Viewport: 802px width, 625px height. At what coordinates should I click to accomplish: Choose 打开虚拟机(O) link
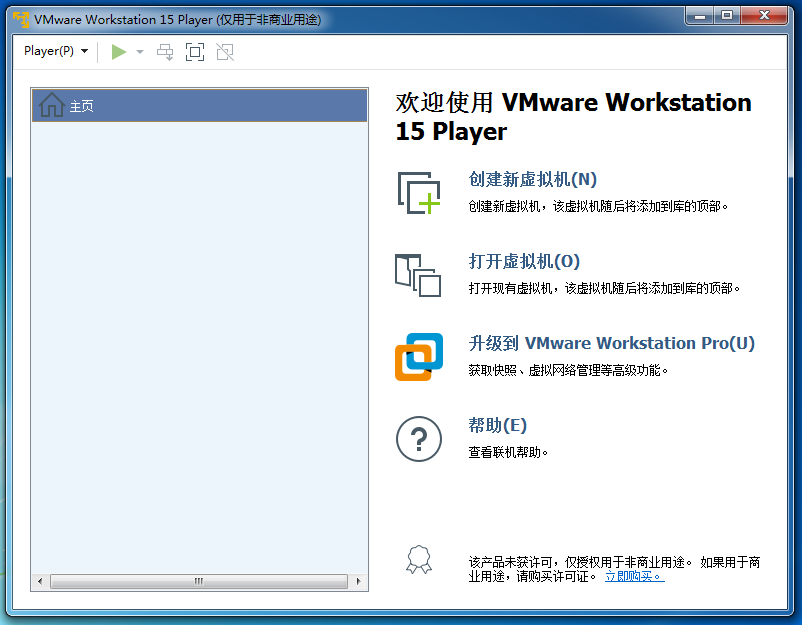coord(524,261)
